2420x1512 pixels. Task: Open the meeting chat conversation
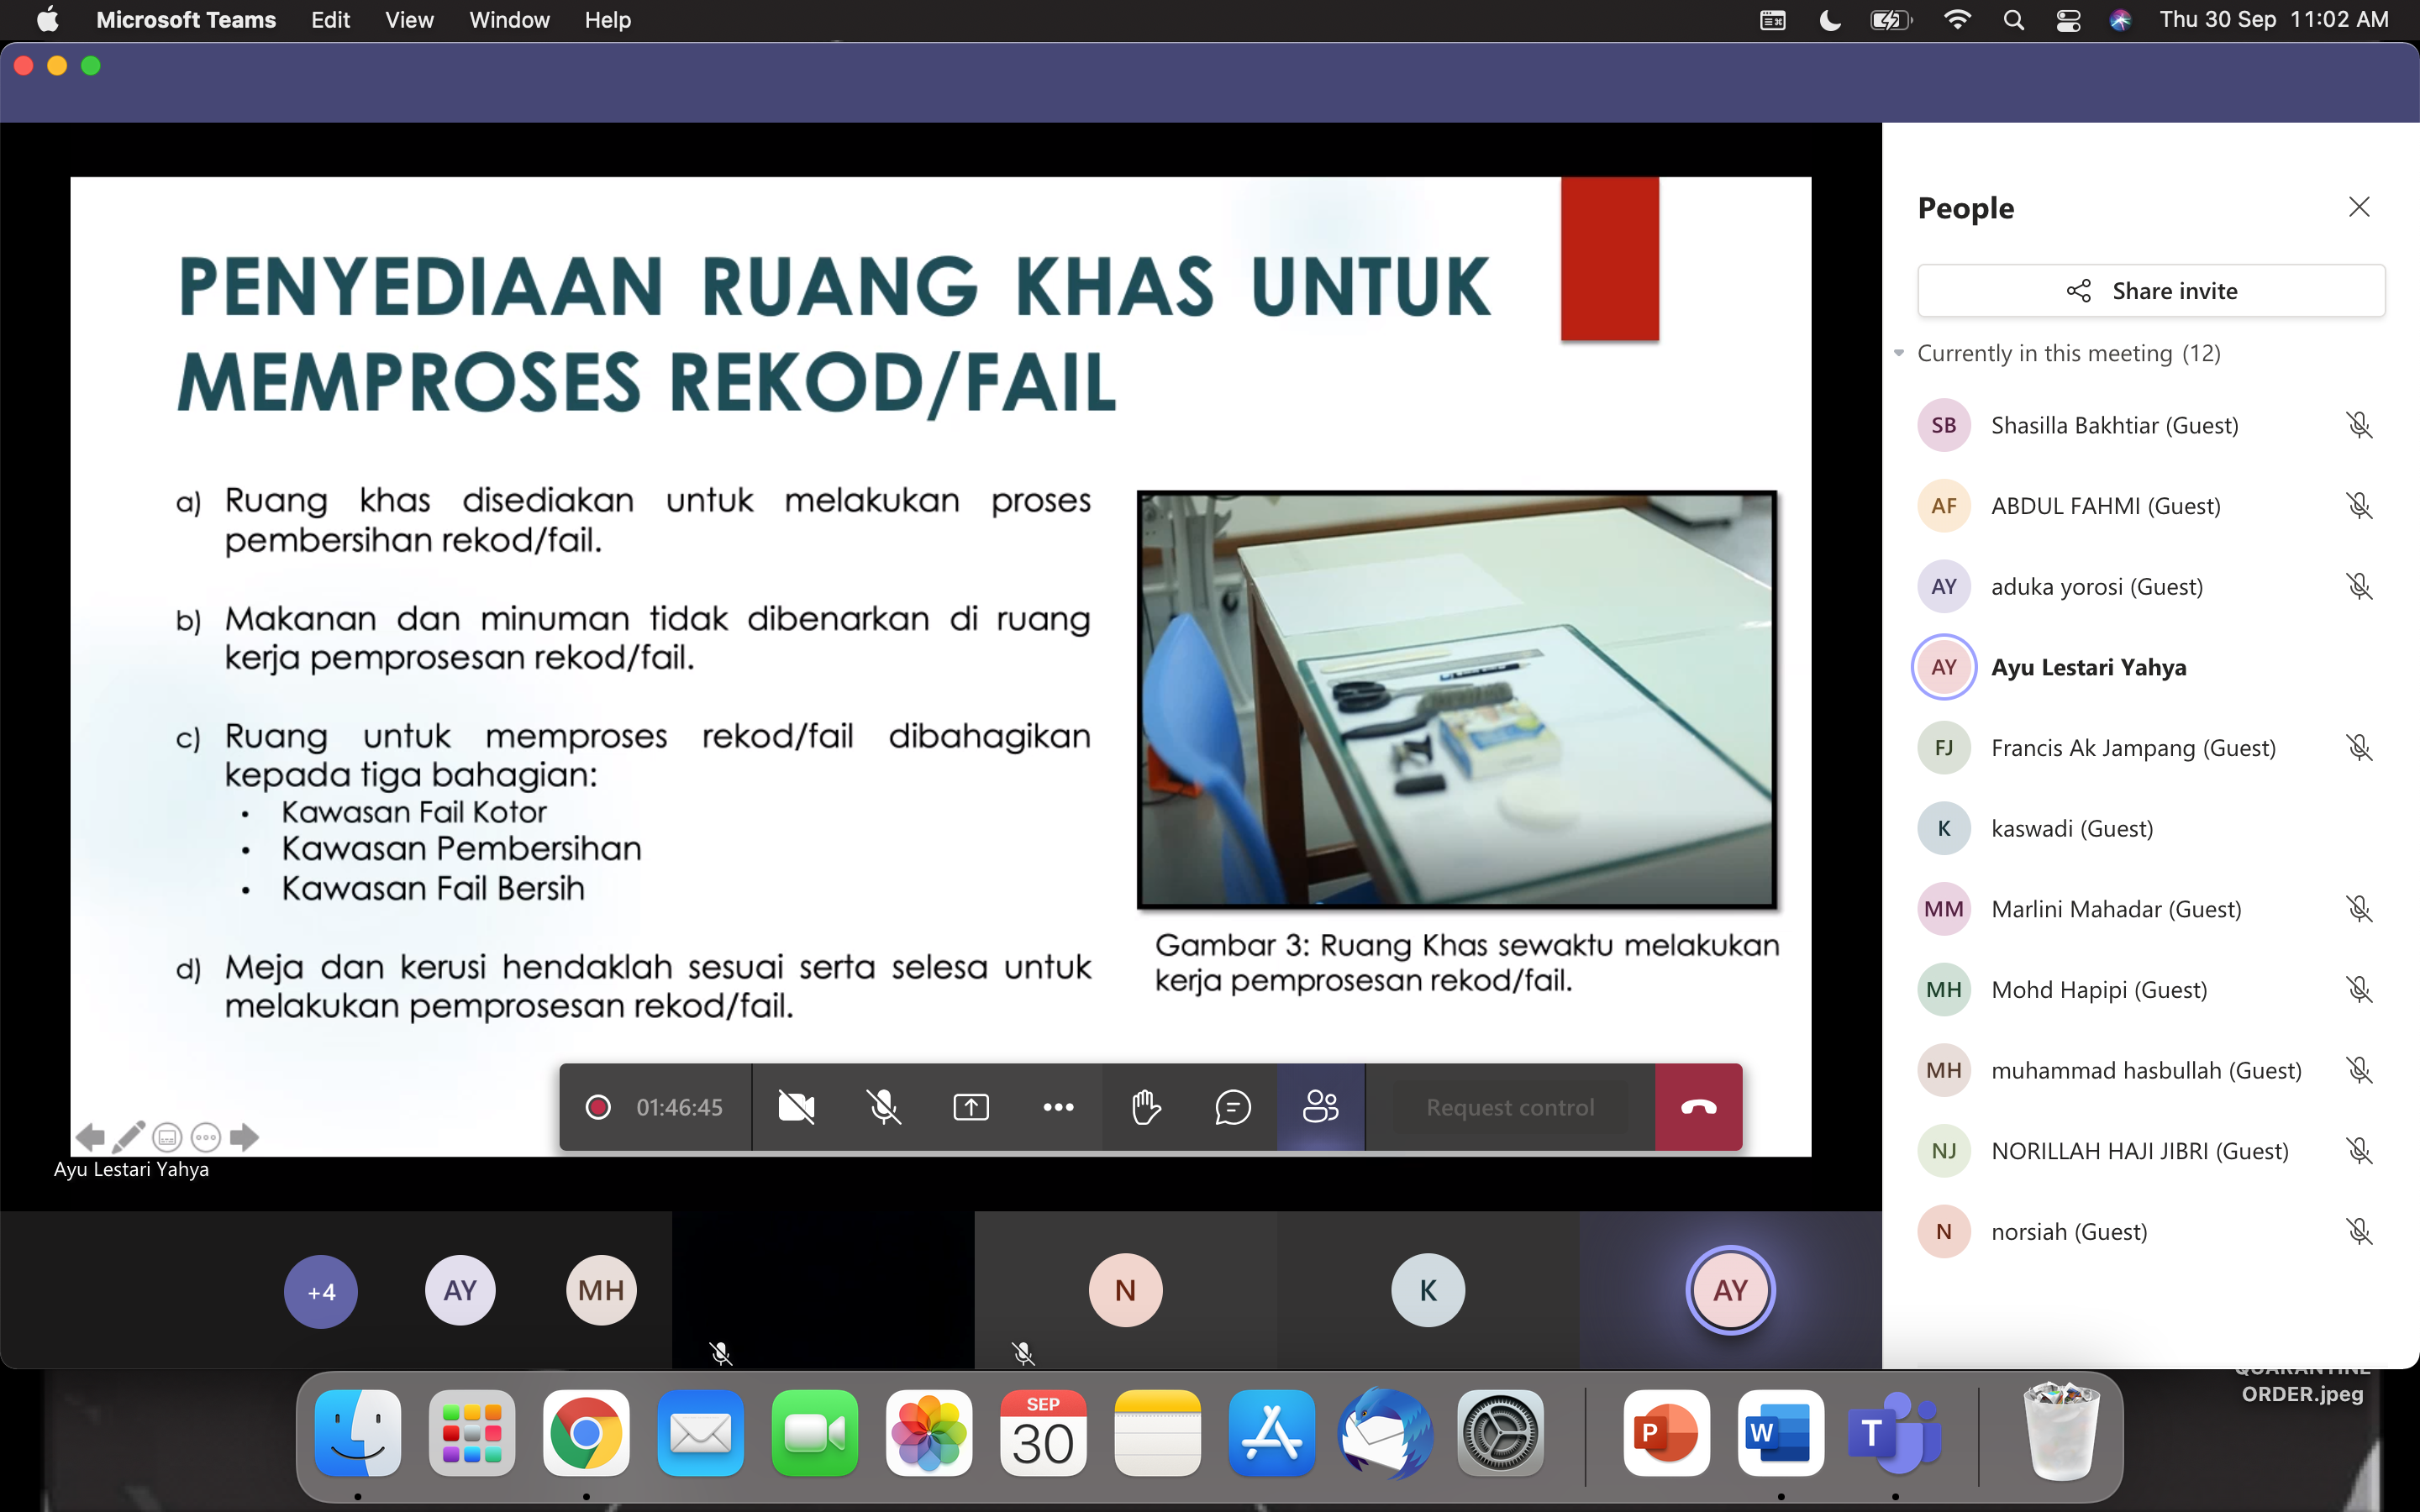1232,1107
